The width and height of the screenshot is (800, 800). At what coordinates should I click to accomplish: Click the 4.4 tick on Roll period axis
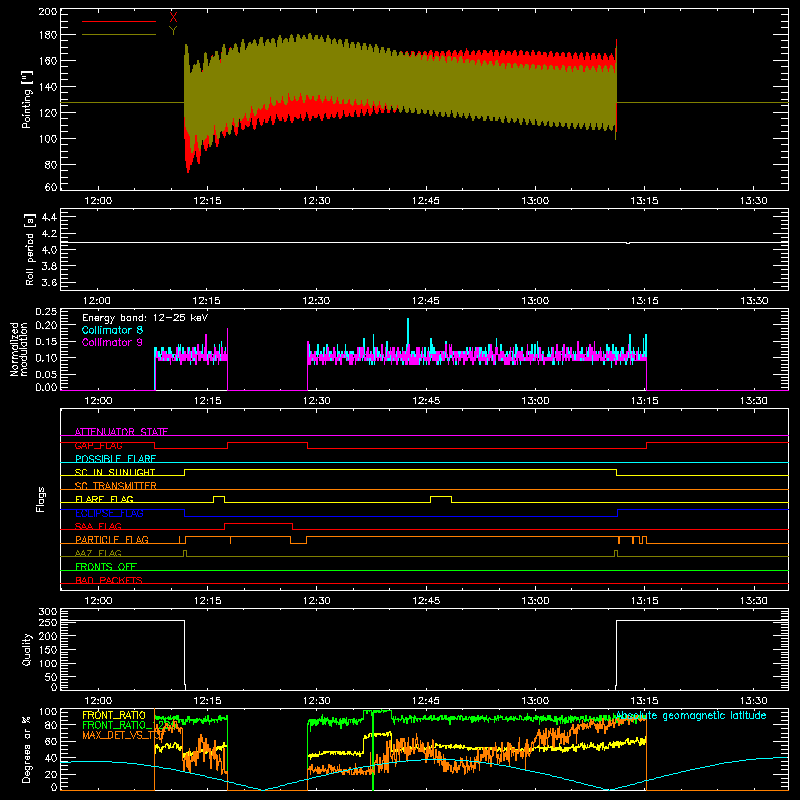point(49,217)
